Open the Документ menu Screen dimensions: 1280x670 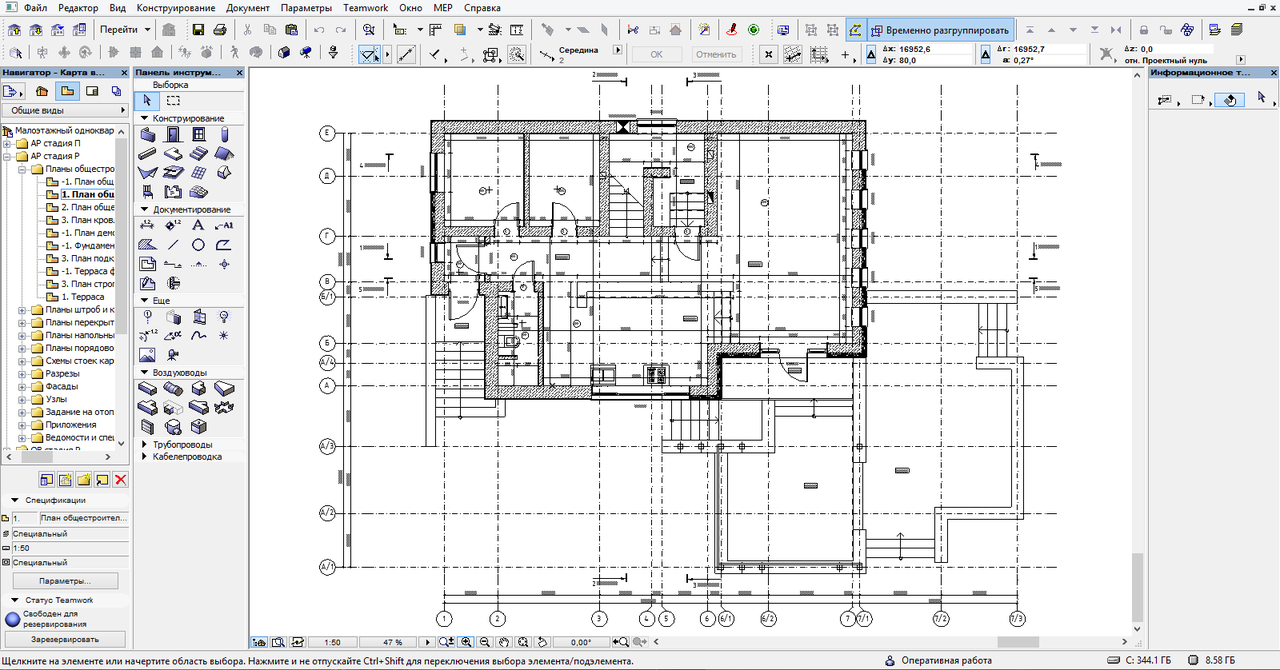248,8
